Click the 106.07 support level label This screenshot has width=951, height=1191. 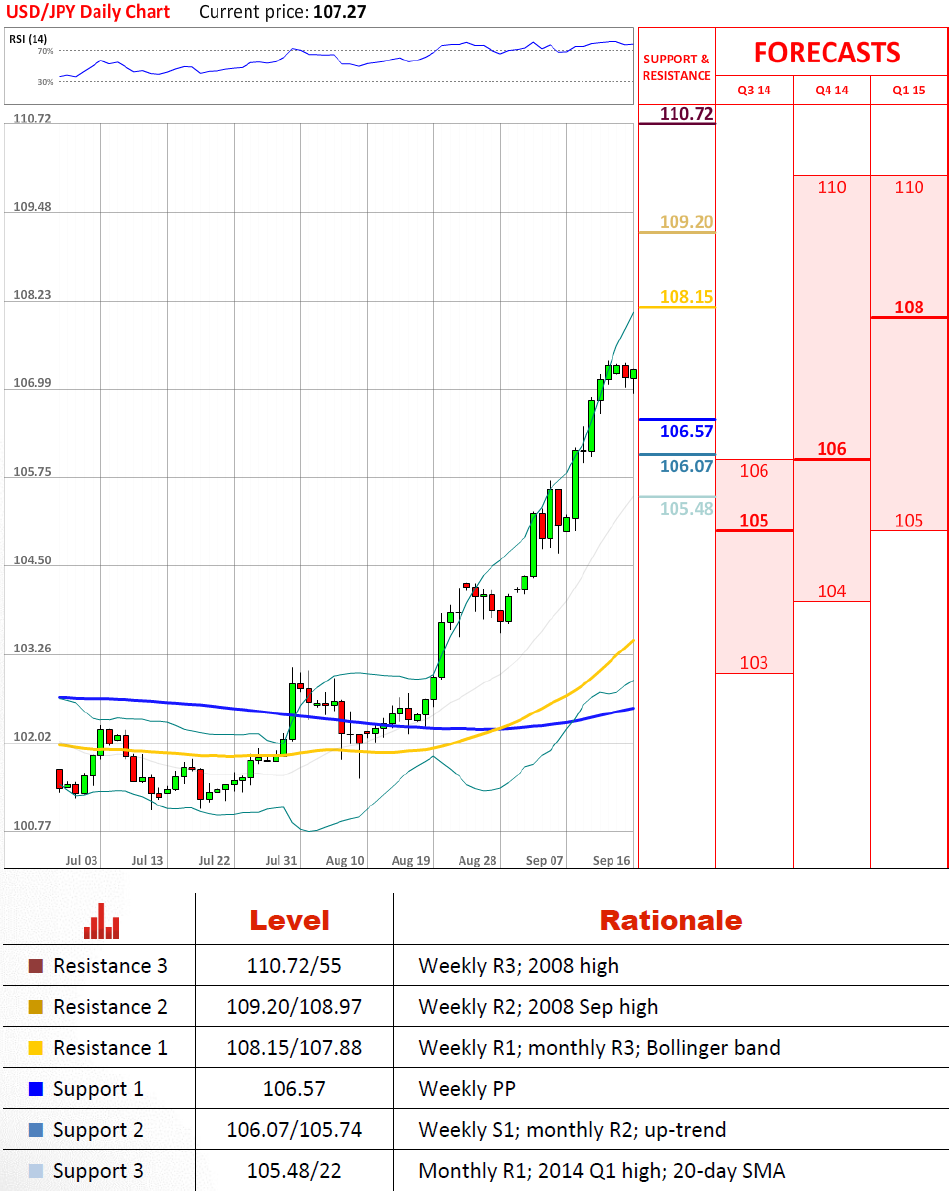coord(687,466)
